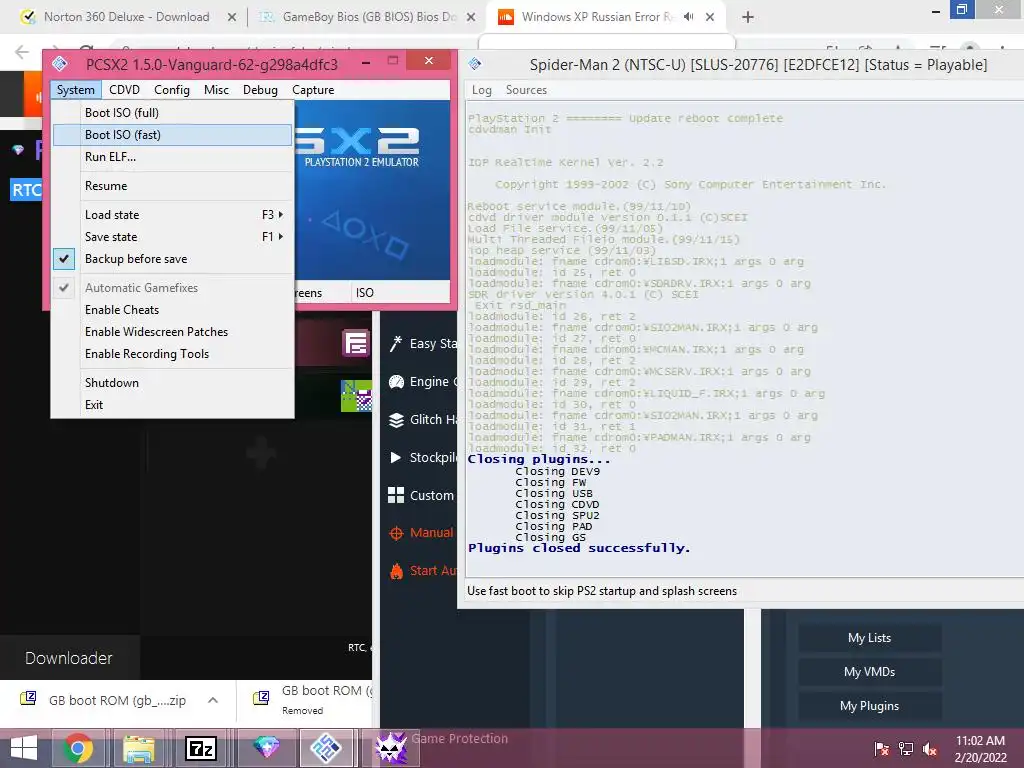
Task: Open Glitch Harvester entry
Action: point(423,419)
